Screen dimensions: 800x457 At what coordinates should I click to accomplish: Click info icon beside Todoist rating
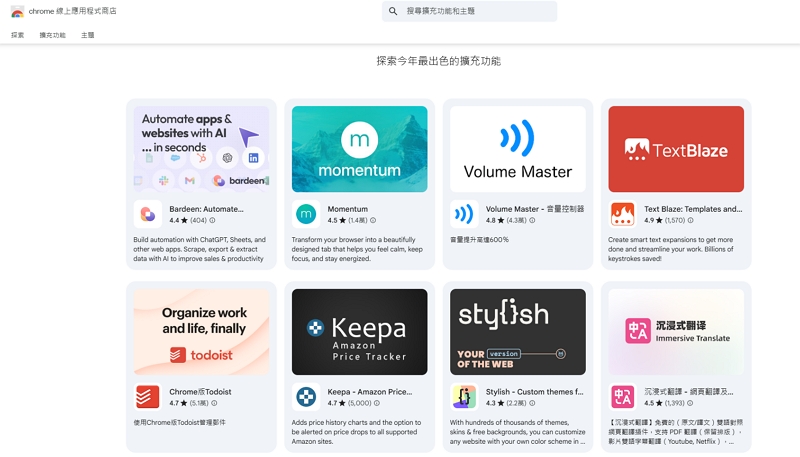tap(214, 403)
